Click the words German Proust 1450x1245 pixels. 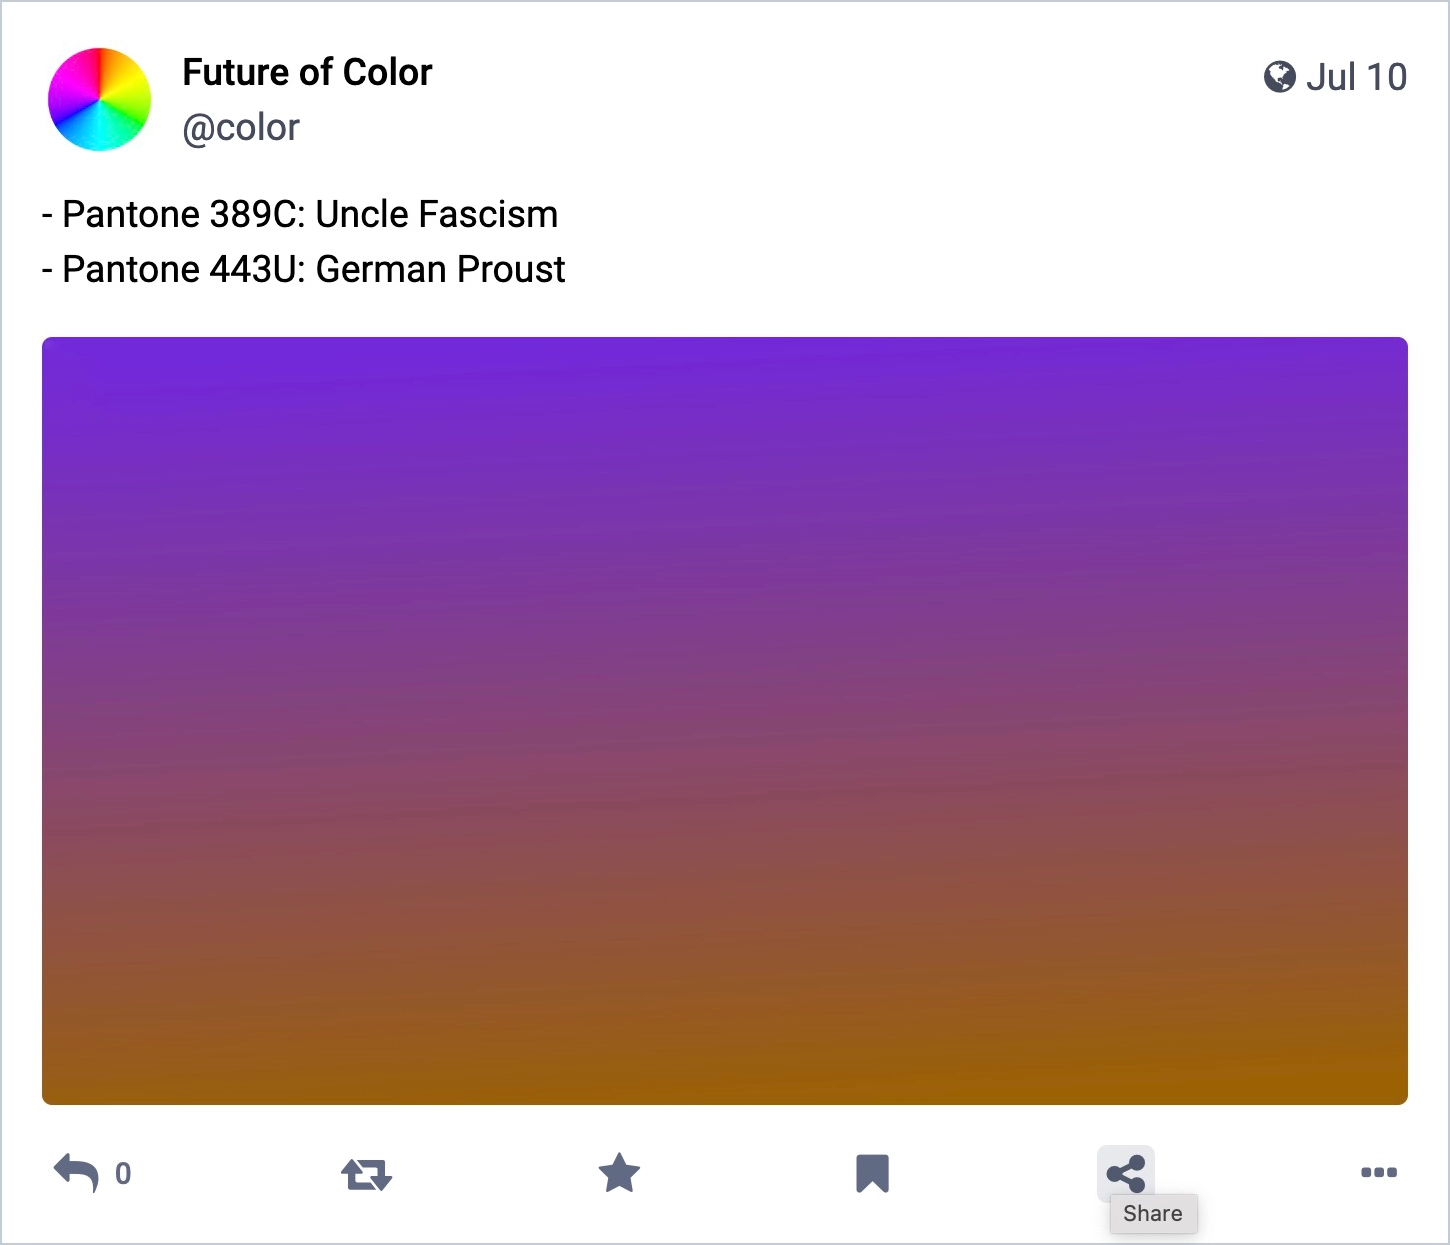coord(441,269)
